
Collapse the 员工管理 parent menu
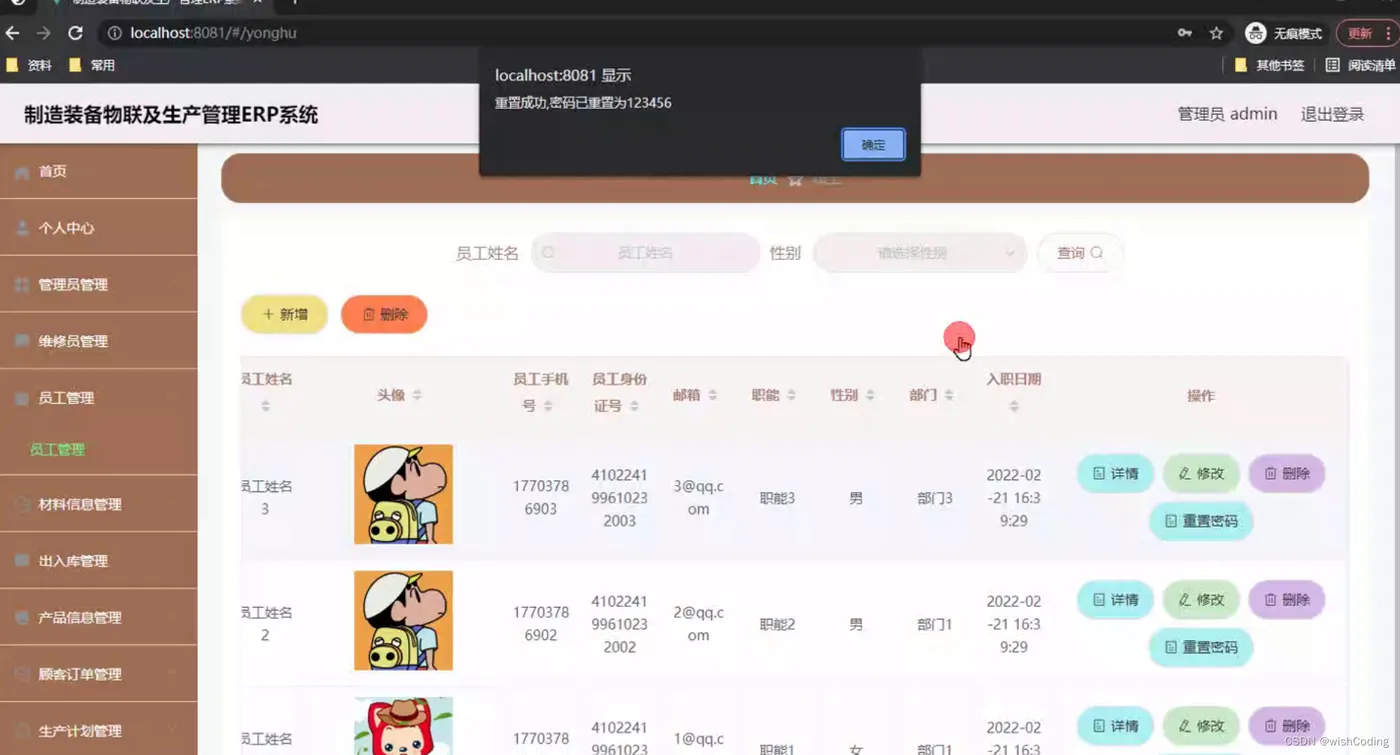click(98, 398)
